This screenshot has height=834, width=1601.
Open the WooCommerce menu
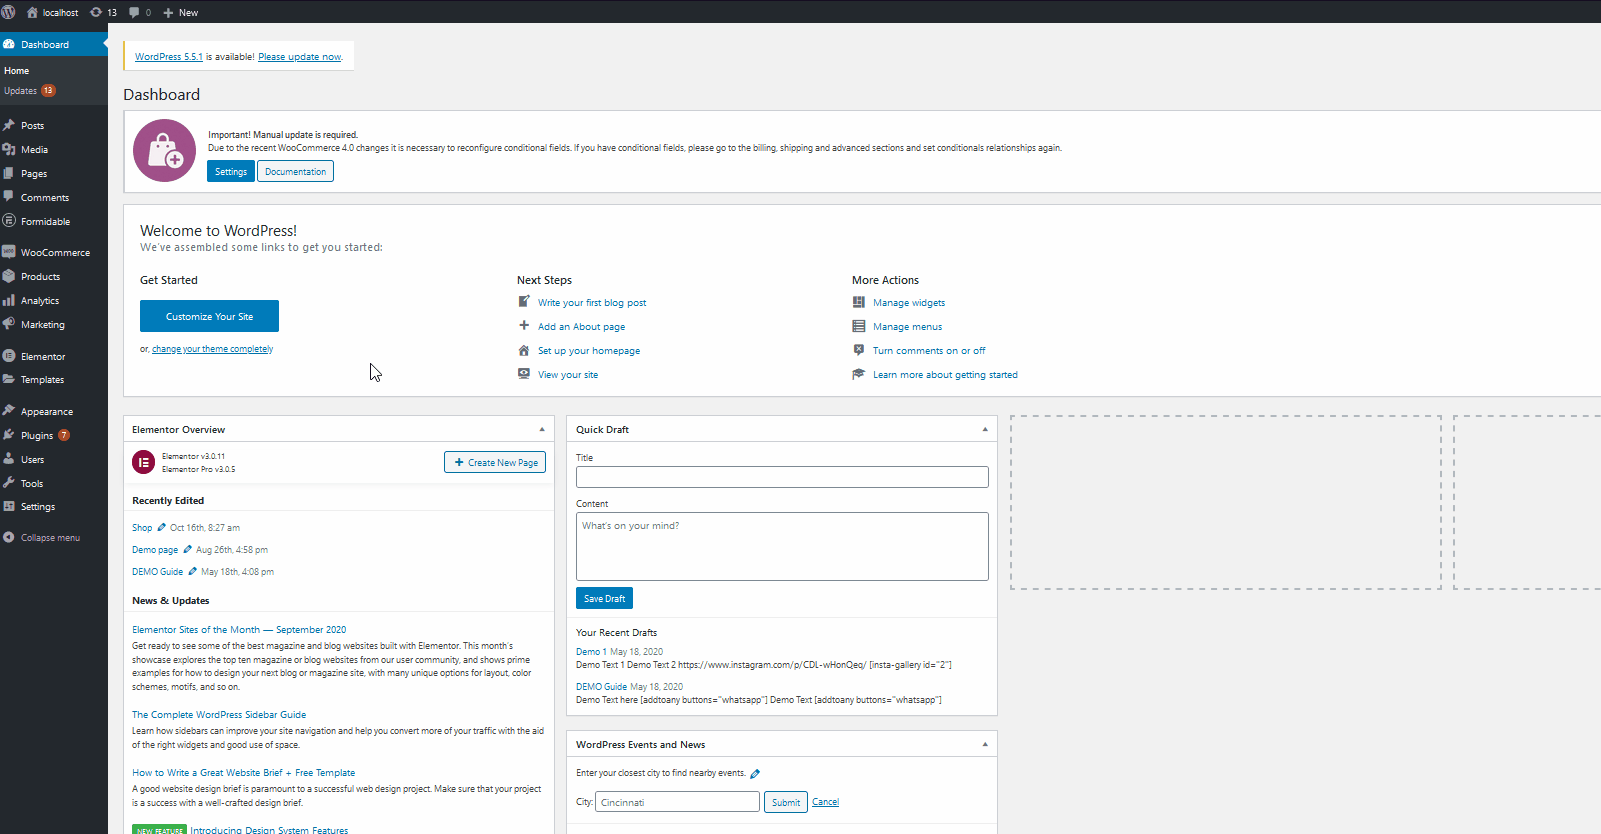click(54, 252)
